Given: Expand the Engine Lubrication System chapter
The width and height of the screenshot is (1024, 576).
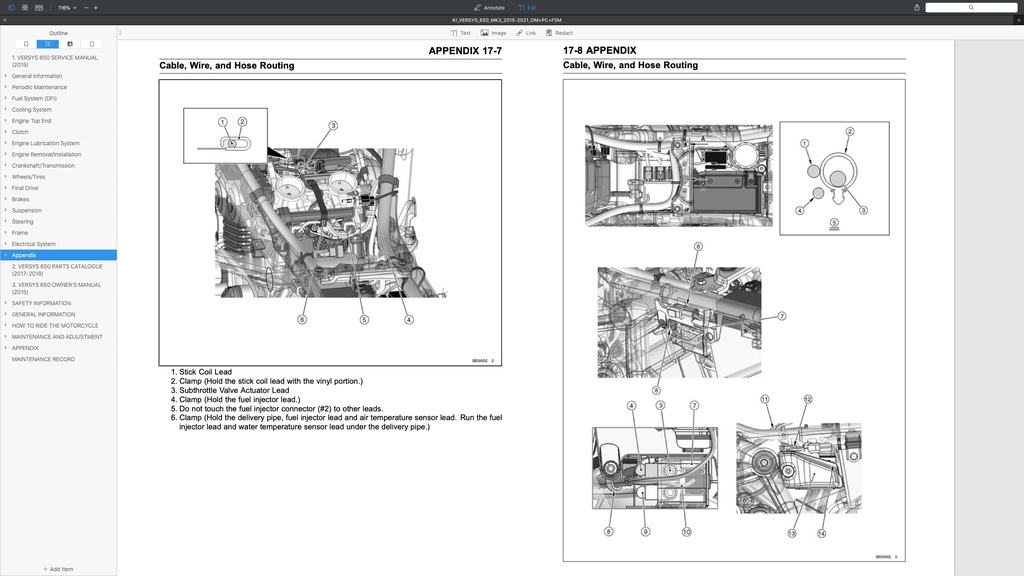Looking at the screenshot, I should (5, 143).
